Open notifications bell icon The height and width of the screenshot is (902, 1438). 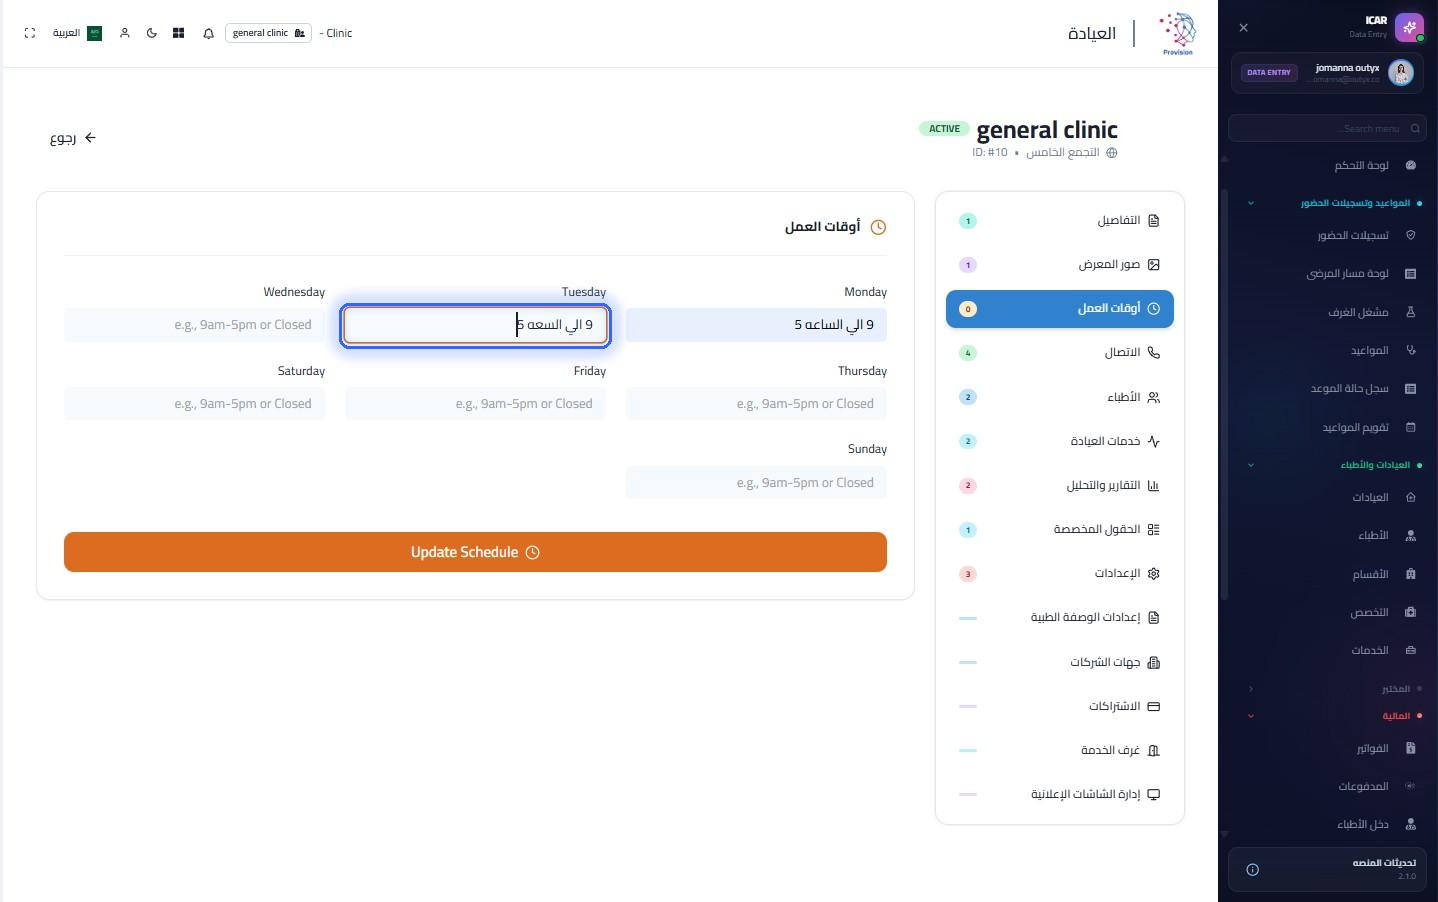coord(208,33)
